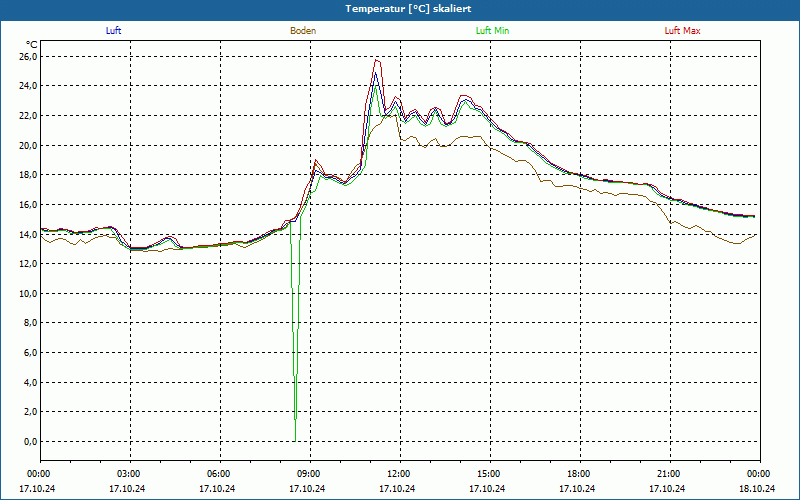Click the 18:00 time axis label

[580, 474]
